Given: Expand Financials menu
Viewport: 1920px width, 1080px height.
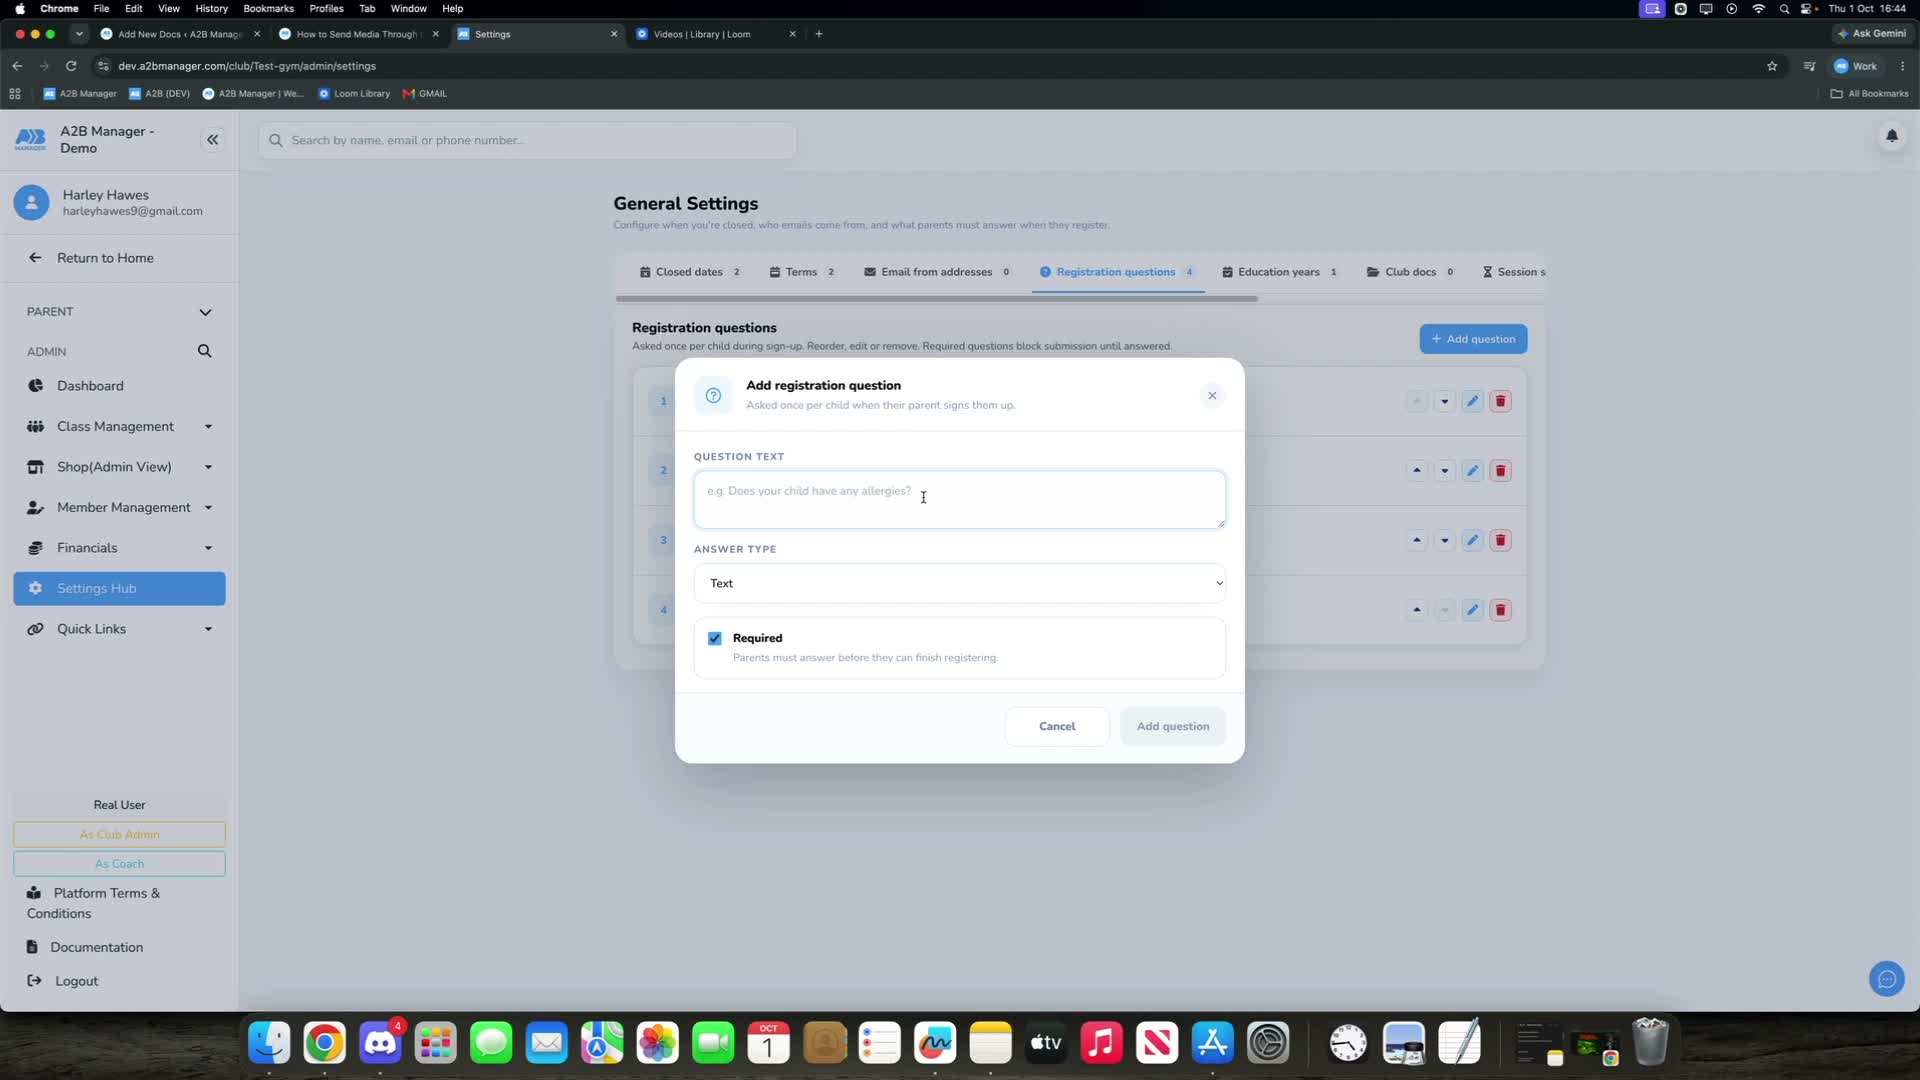Looking at the screenshot, I should coord(119,548).
